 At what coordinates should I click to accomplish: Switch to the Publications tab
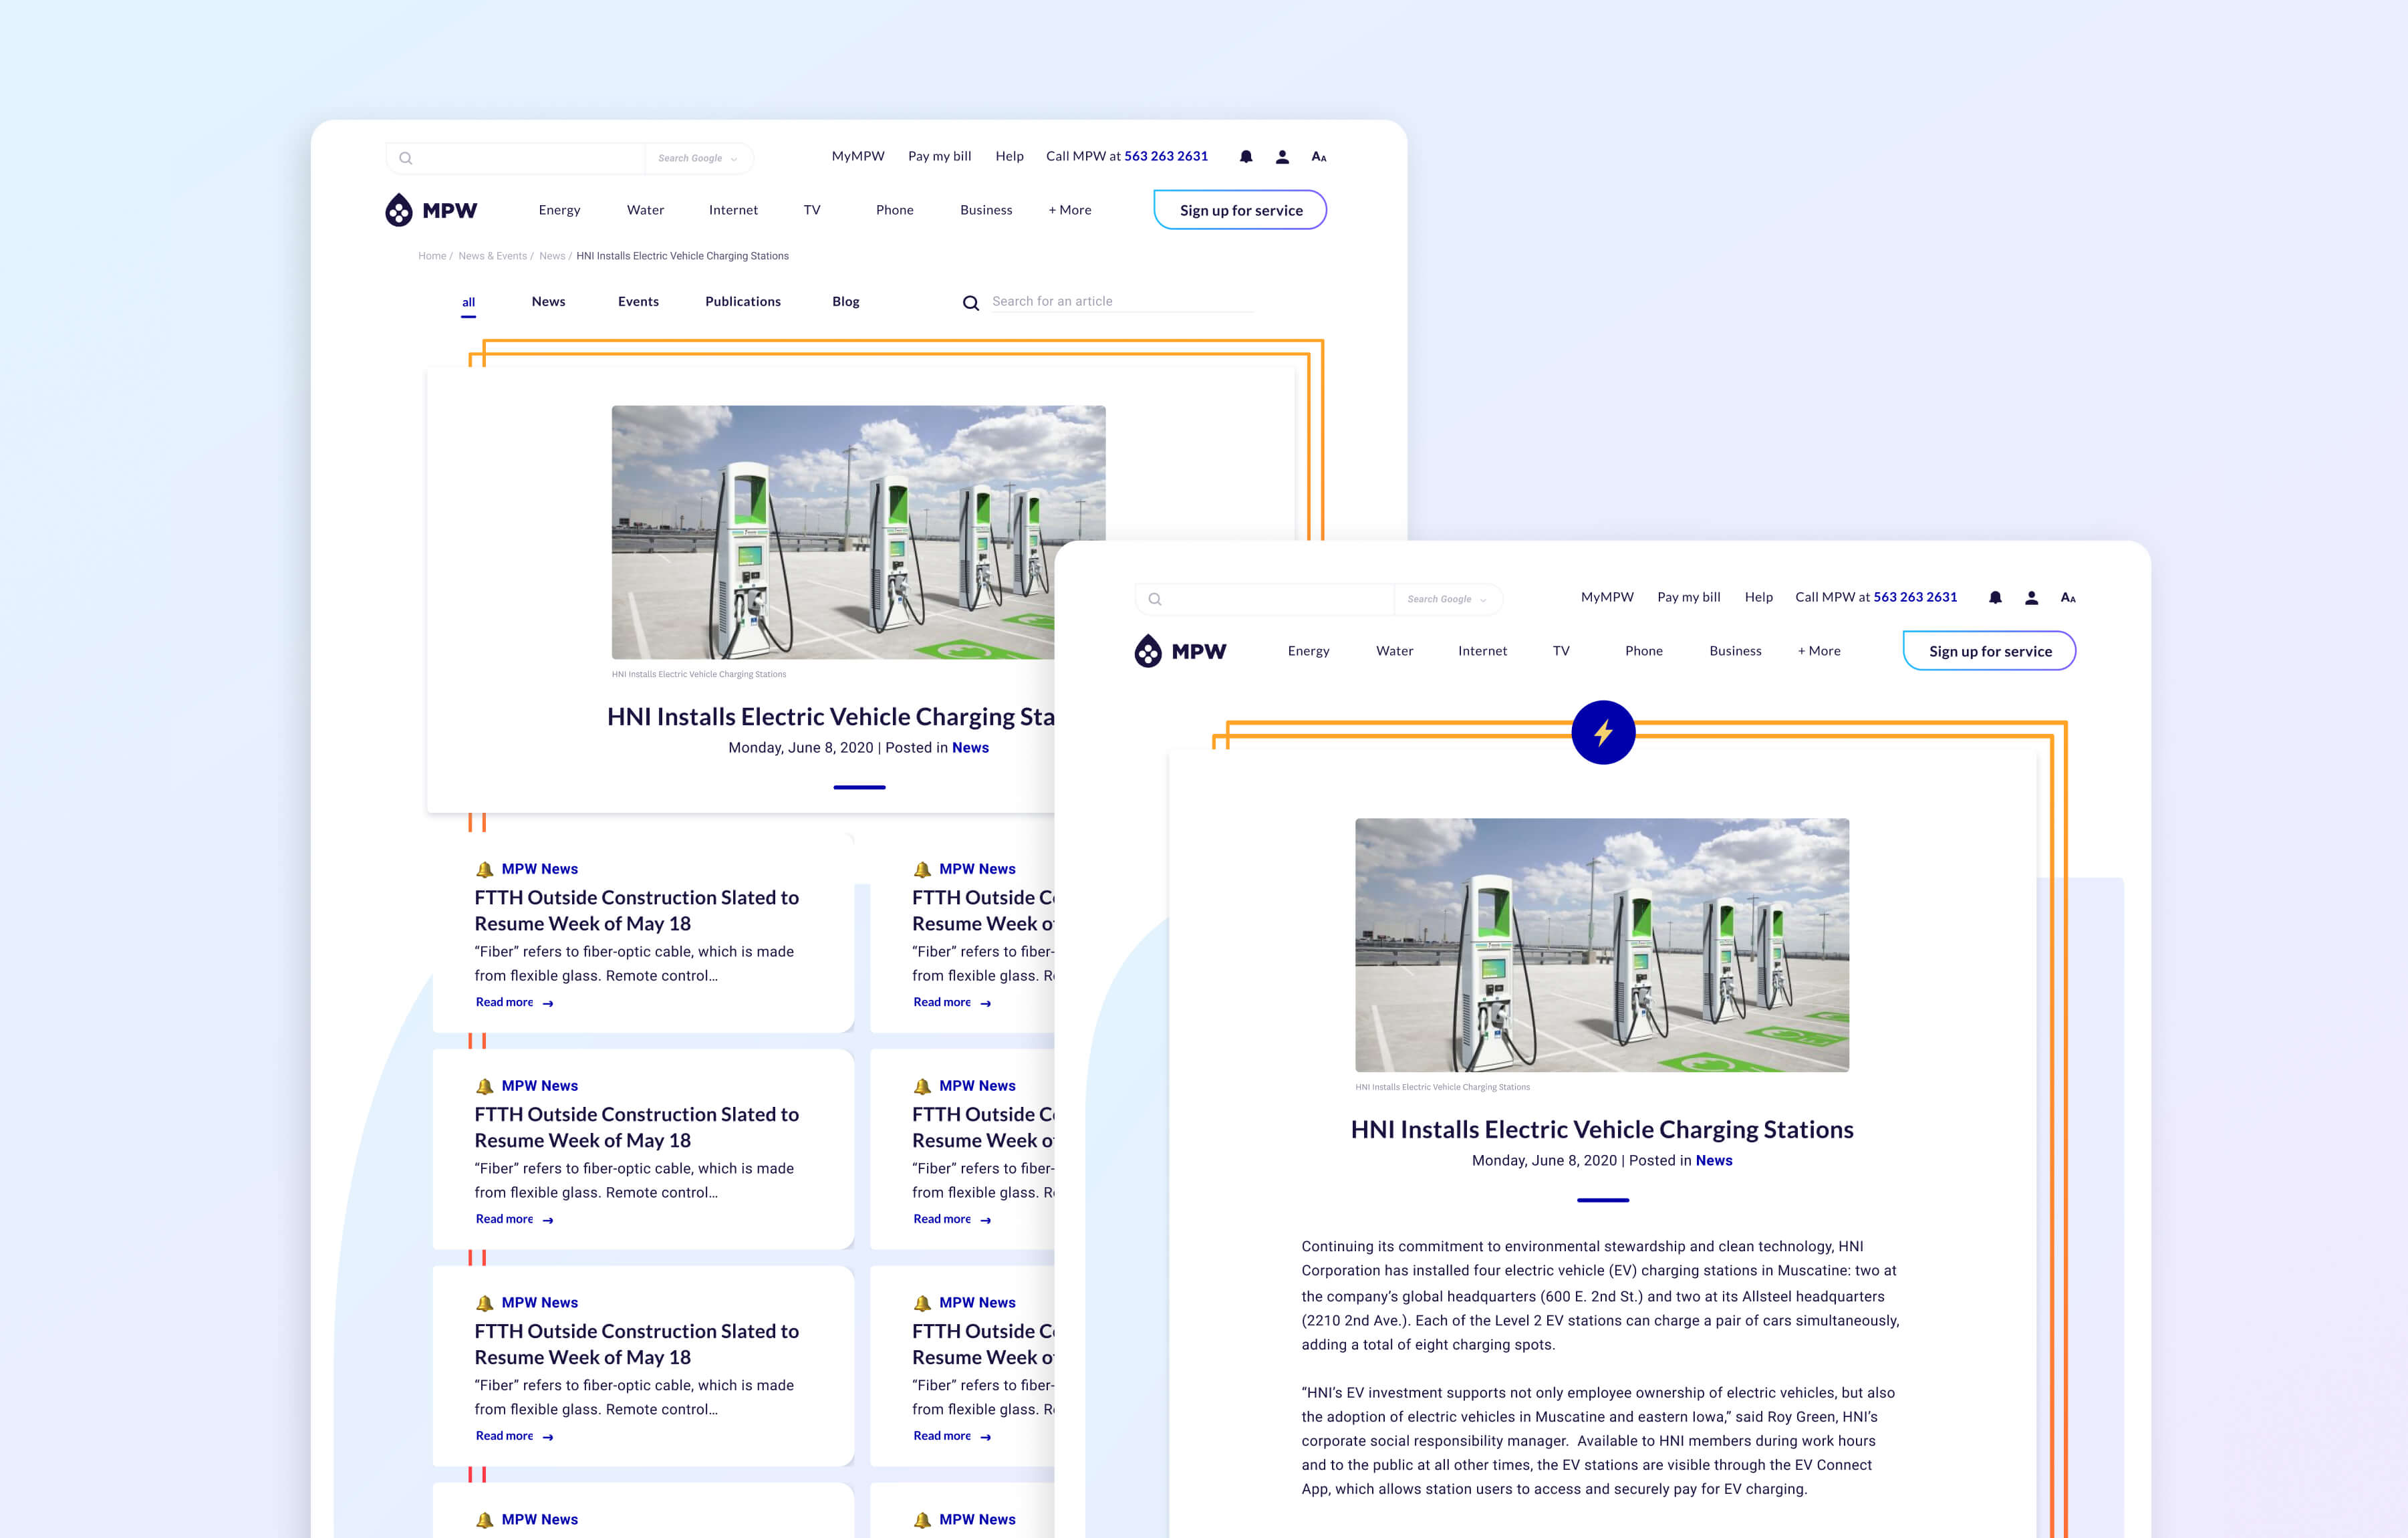[742, 302]
